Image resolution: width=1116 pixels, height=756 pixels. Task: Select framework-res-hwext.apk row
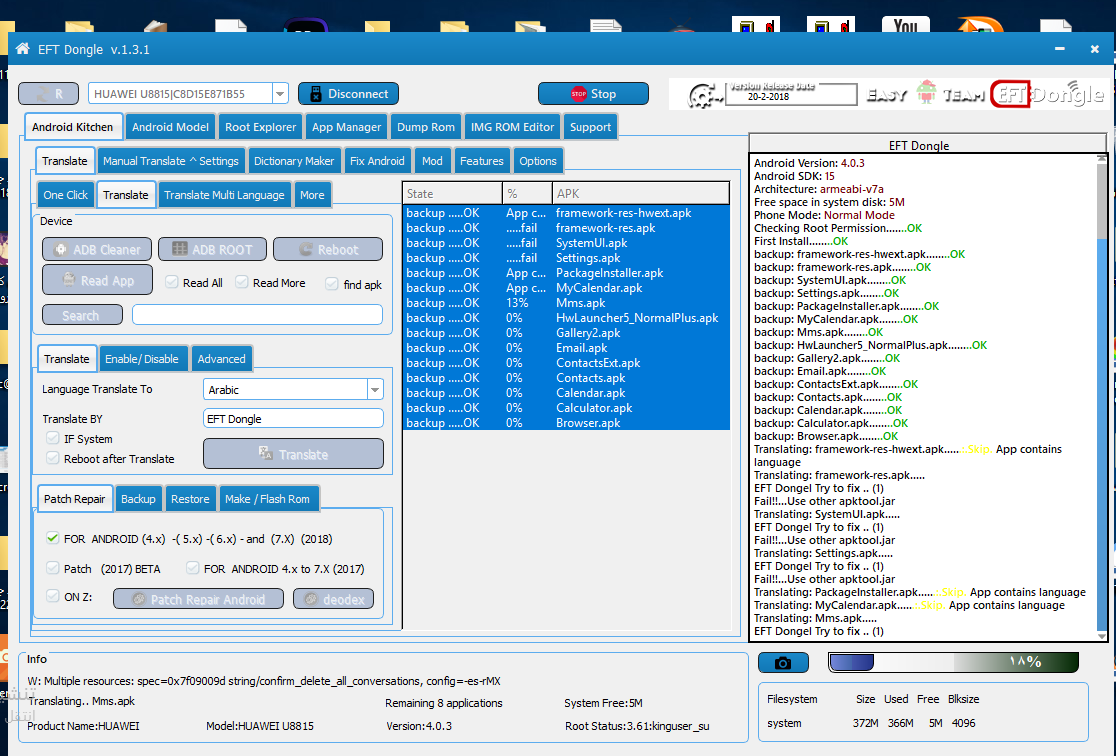click(x=567, y=213)
